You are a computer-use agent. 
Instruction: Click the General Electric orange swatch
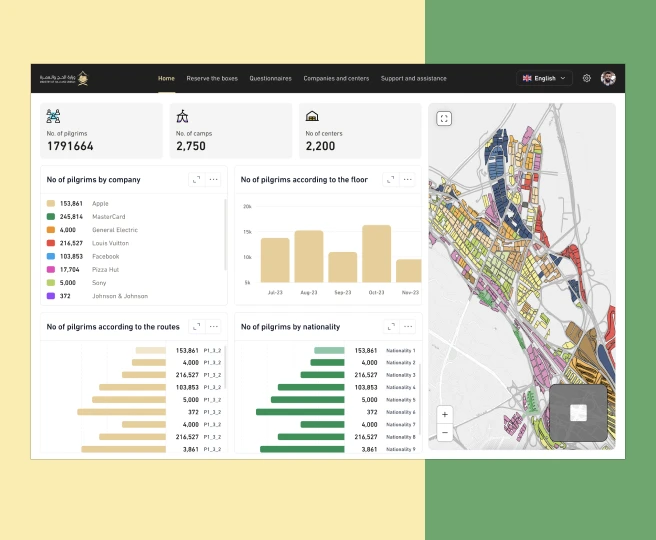(51, 230)
